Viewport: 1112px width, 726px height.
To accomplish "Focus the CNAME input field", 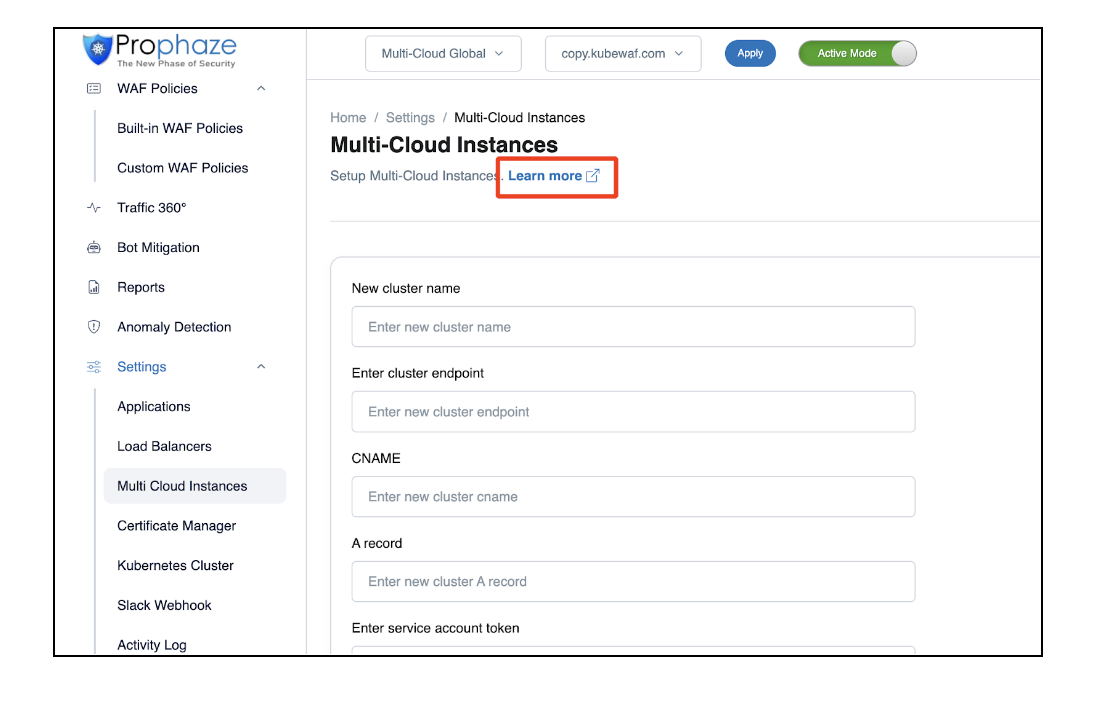I will tap(633, 497).
